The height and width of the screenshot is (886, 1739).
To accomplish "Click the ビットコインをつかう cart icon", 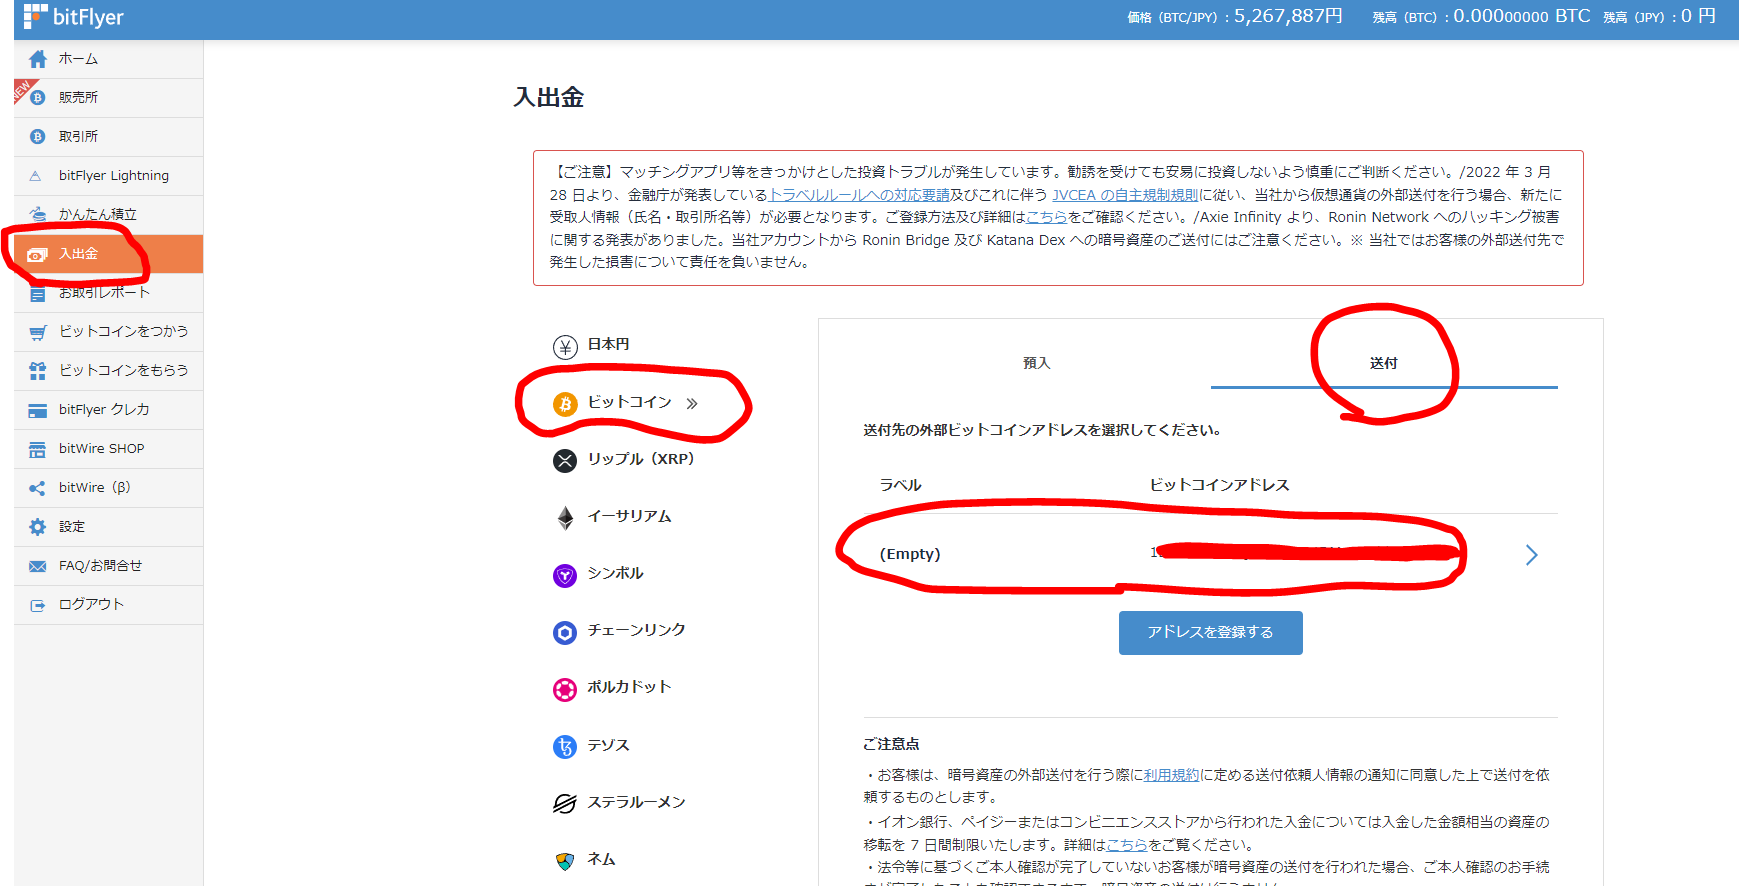I will 38,332.
